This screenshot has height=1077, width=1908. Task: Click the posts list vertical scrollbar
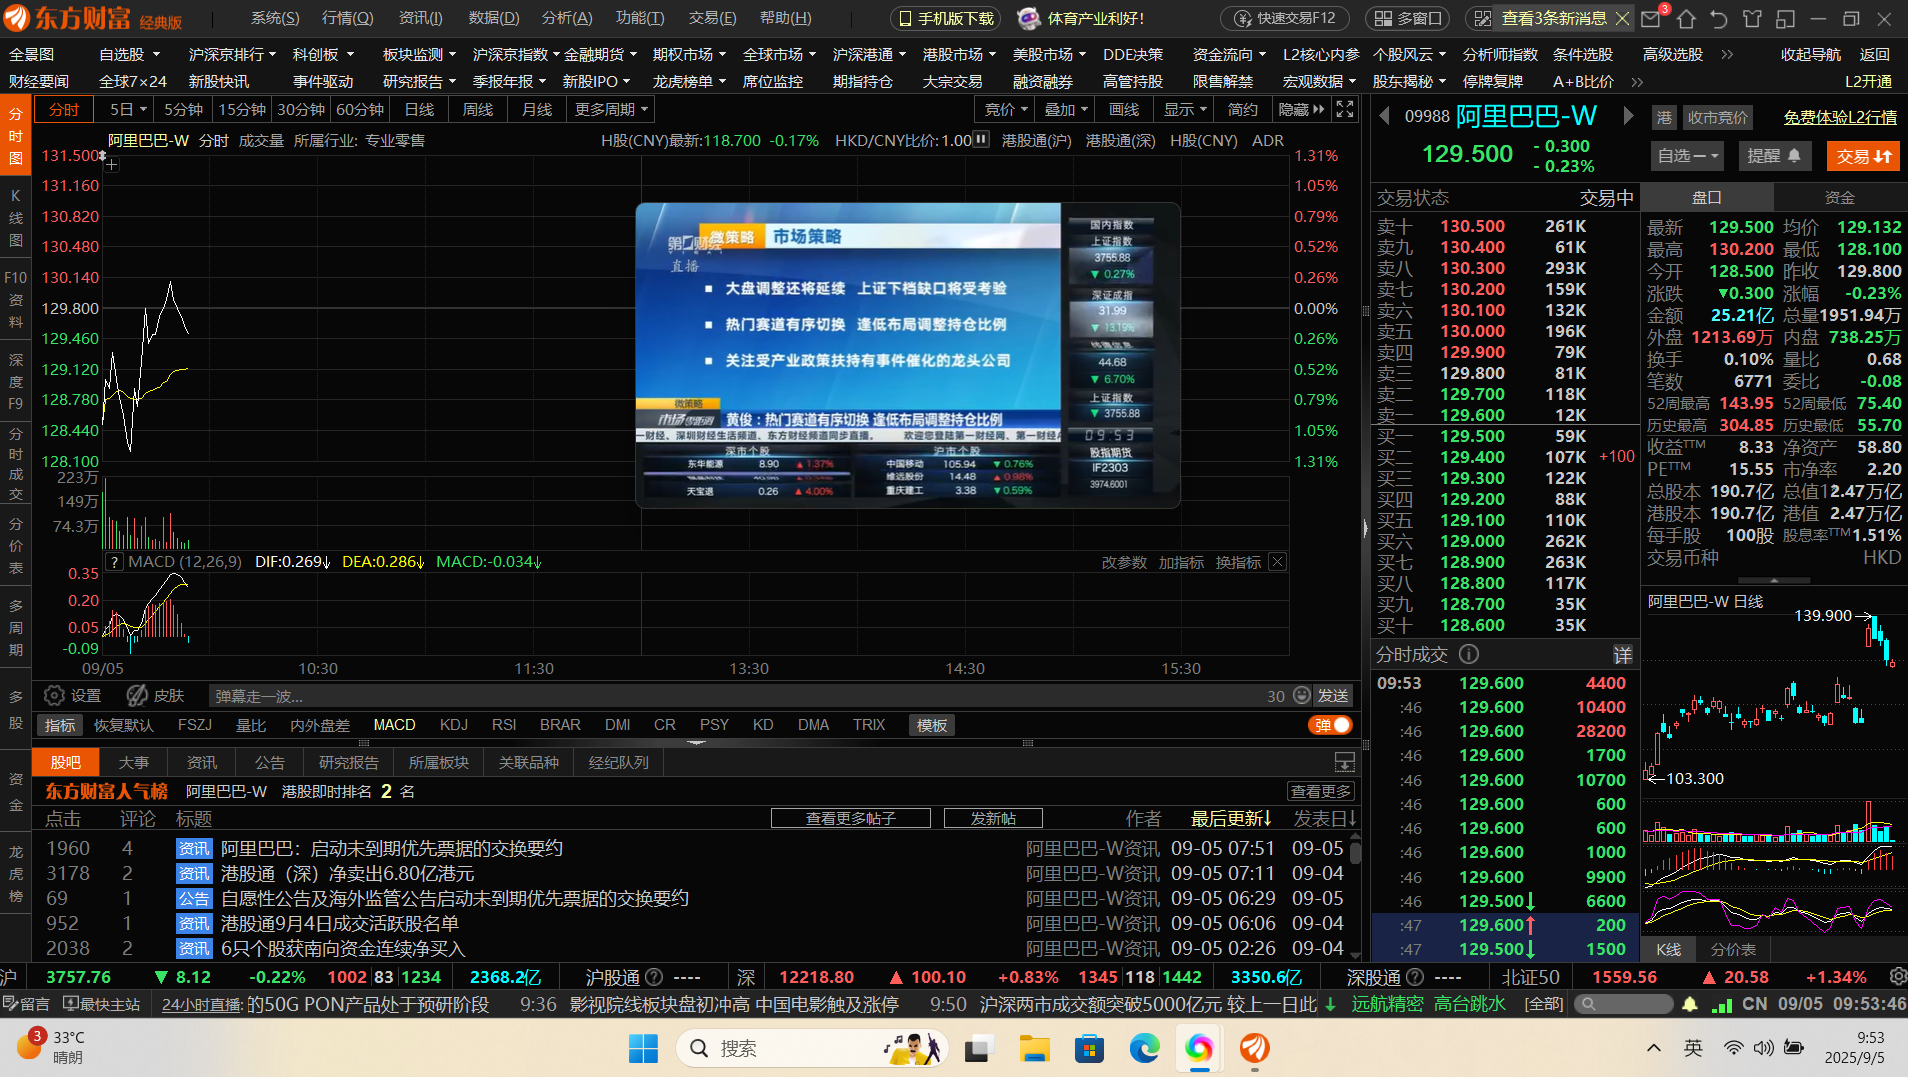coord(1356,896)
